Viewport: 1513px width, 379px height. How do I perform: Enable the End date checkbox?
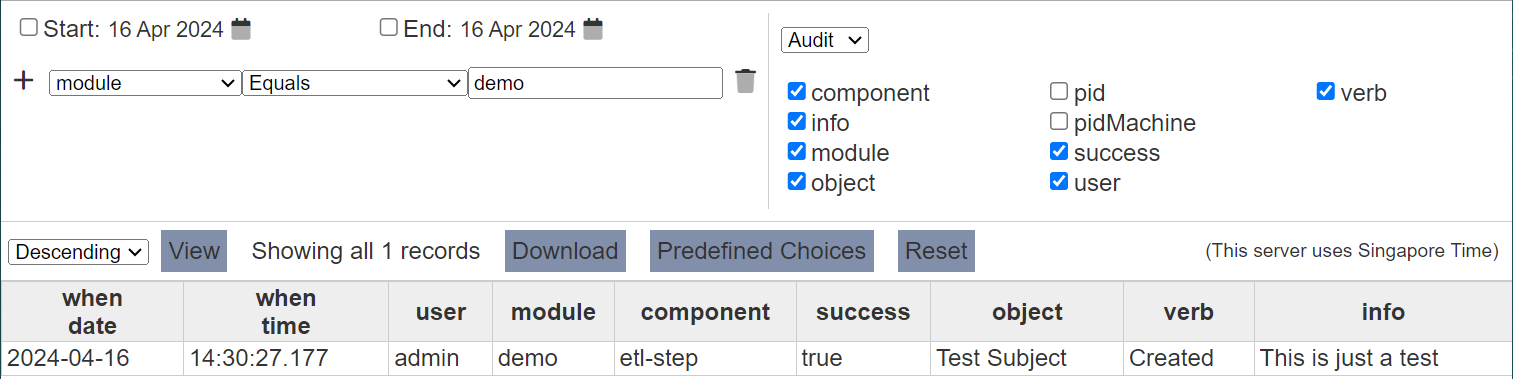coord(389,27)
